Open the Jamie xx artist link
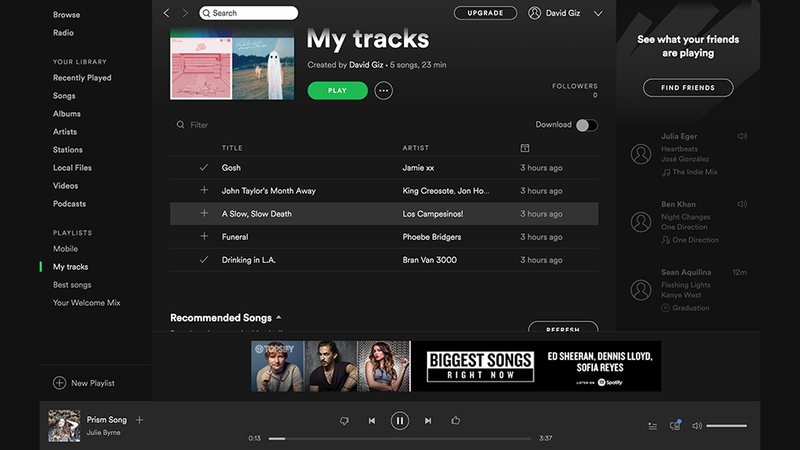The image size is (800, 450). point(418,167)
